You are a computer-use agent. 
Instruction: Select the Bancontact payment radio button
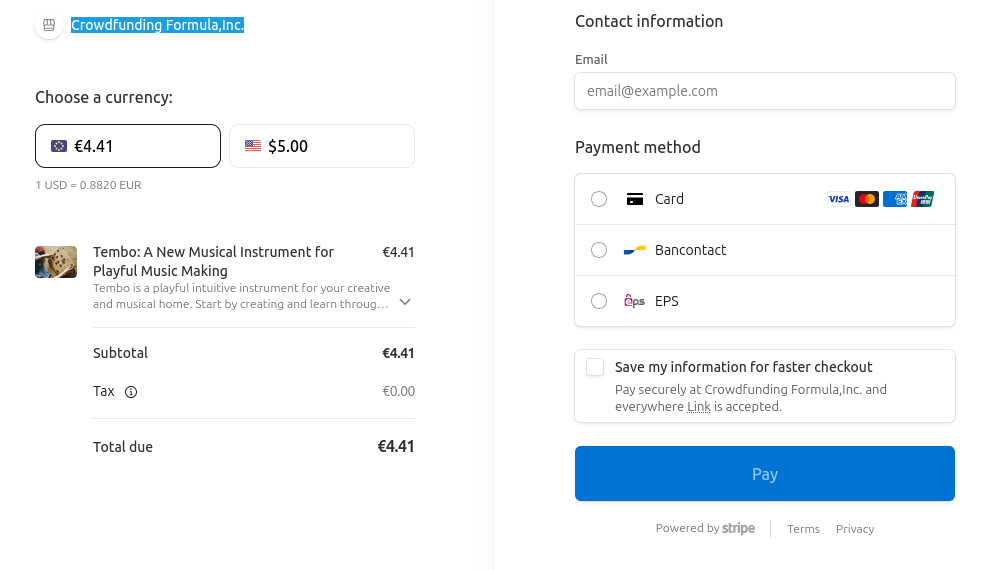coord(599,250)
